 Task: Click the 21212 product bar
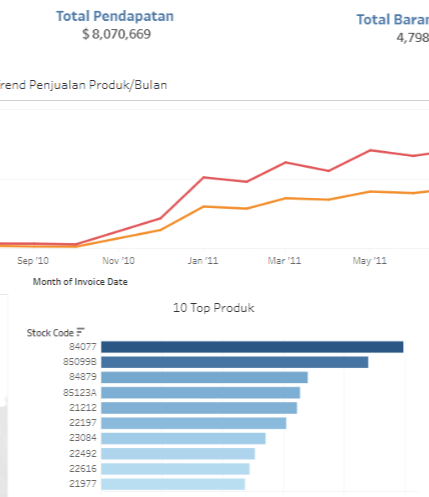199,408
